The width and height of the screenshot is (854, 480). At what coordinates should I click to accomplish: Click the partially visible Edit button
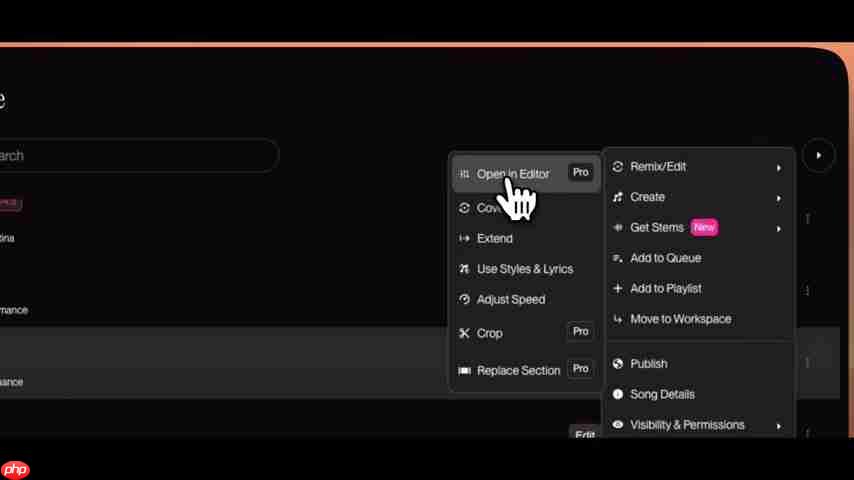(x=584, y=433)
